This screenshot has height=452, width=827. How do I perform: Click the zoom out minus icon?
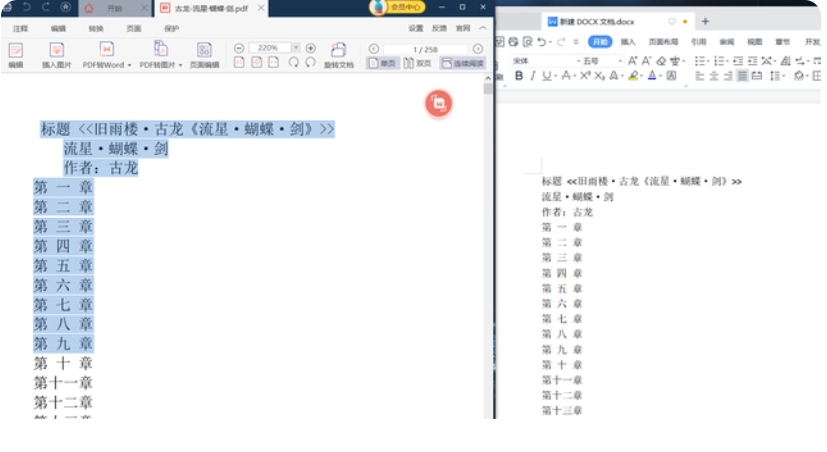(239, 48)
